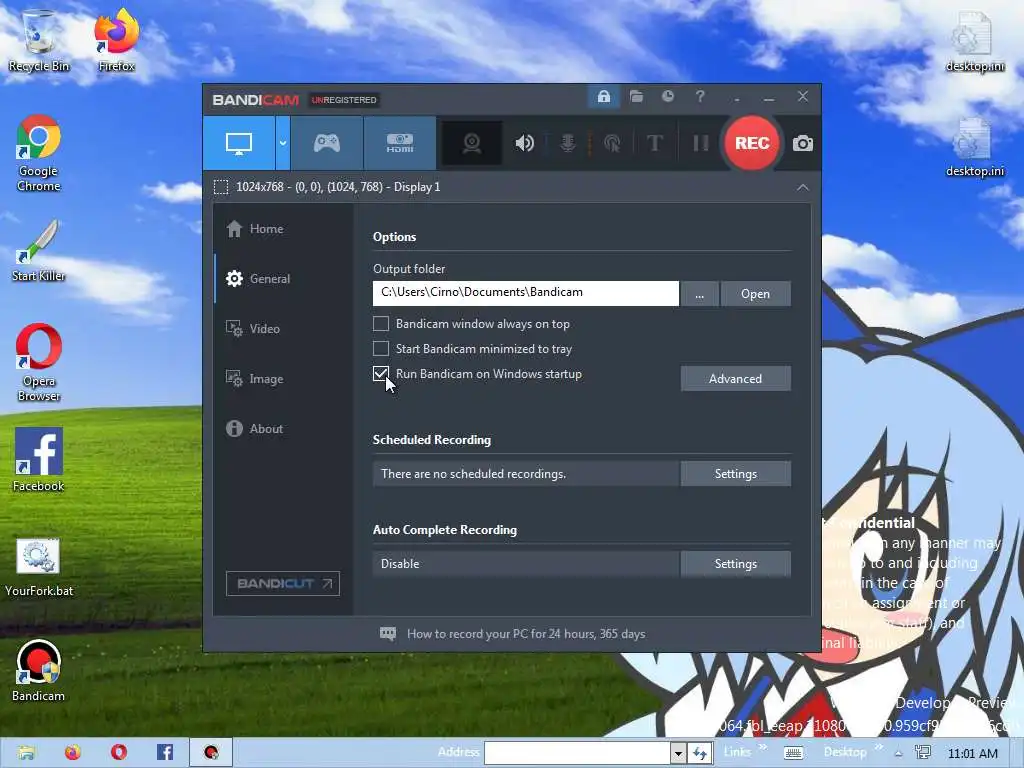Click 'How to record your PC' tip link

point(526,633)
